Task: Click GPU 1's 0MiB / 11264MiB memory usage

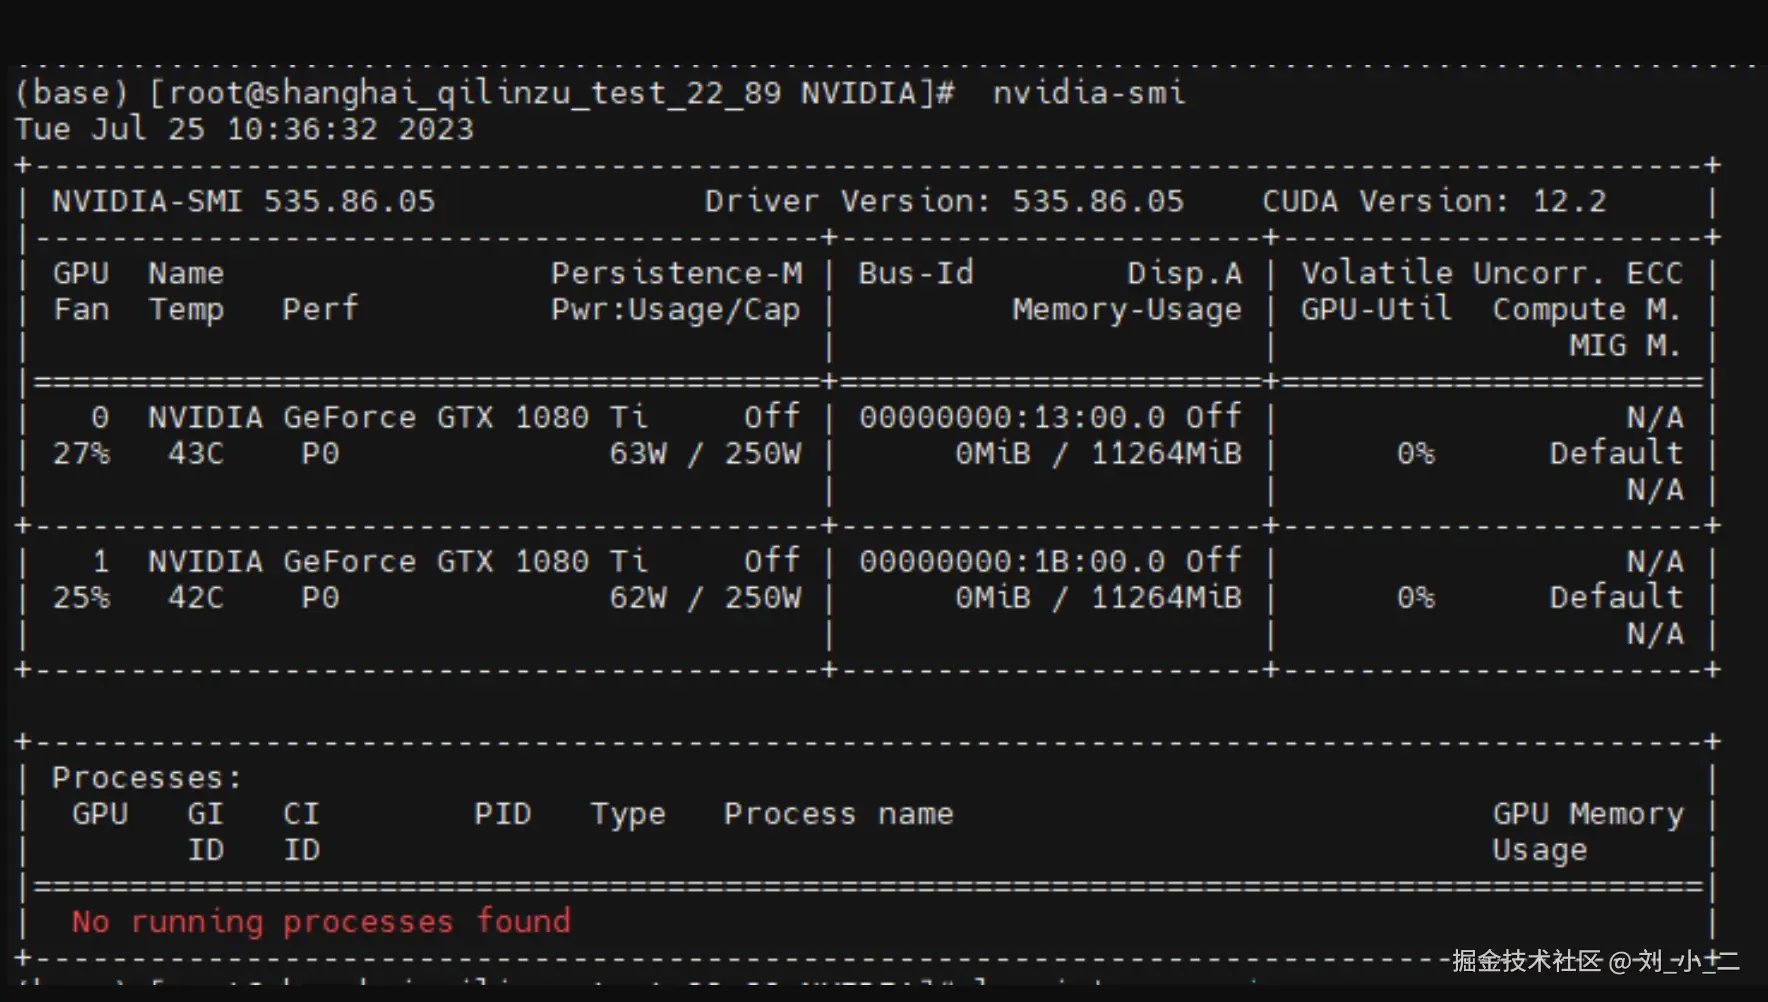Action: [1098, 597]
